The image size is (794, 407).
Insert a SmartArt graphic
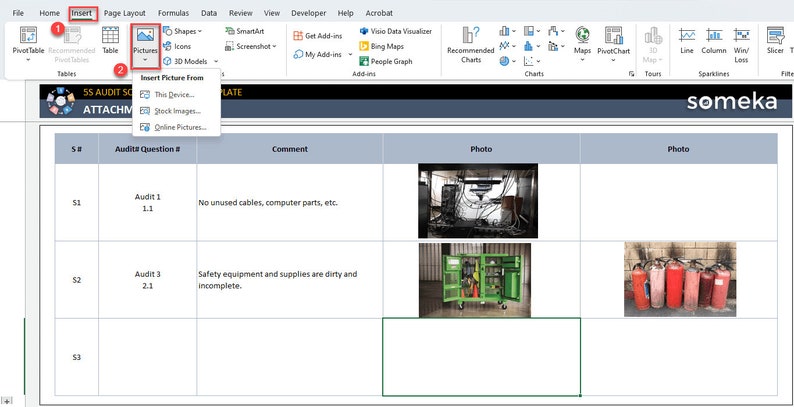pyautogui.click(x=245, y=31)
